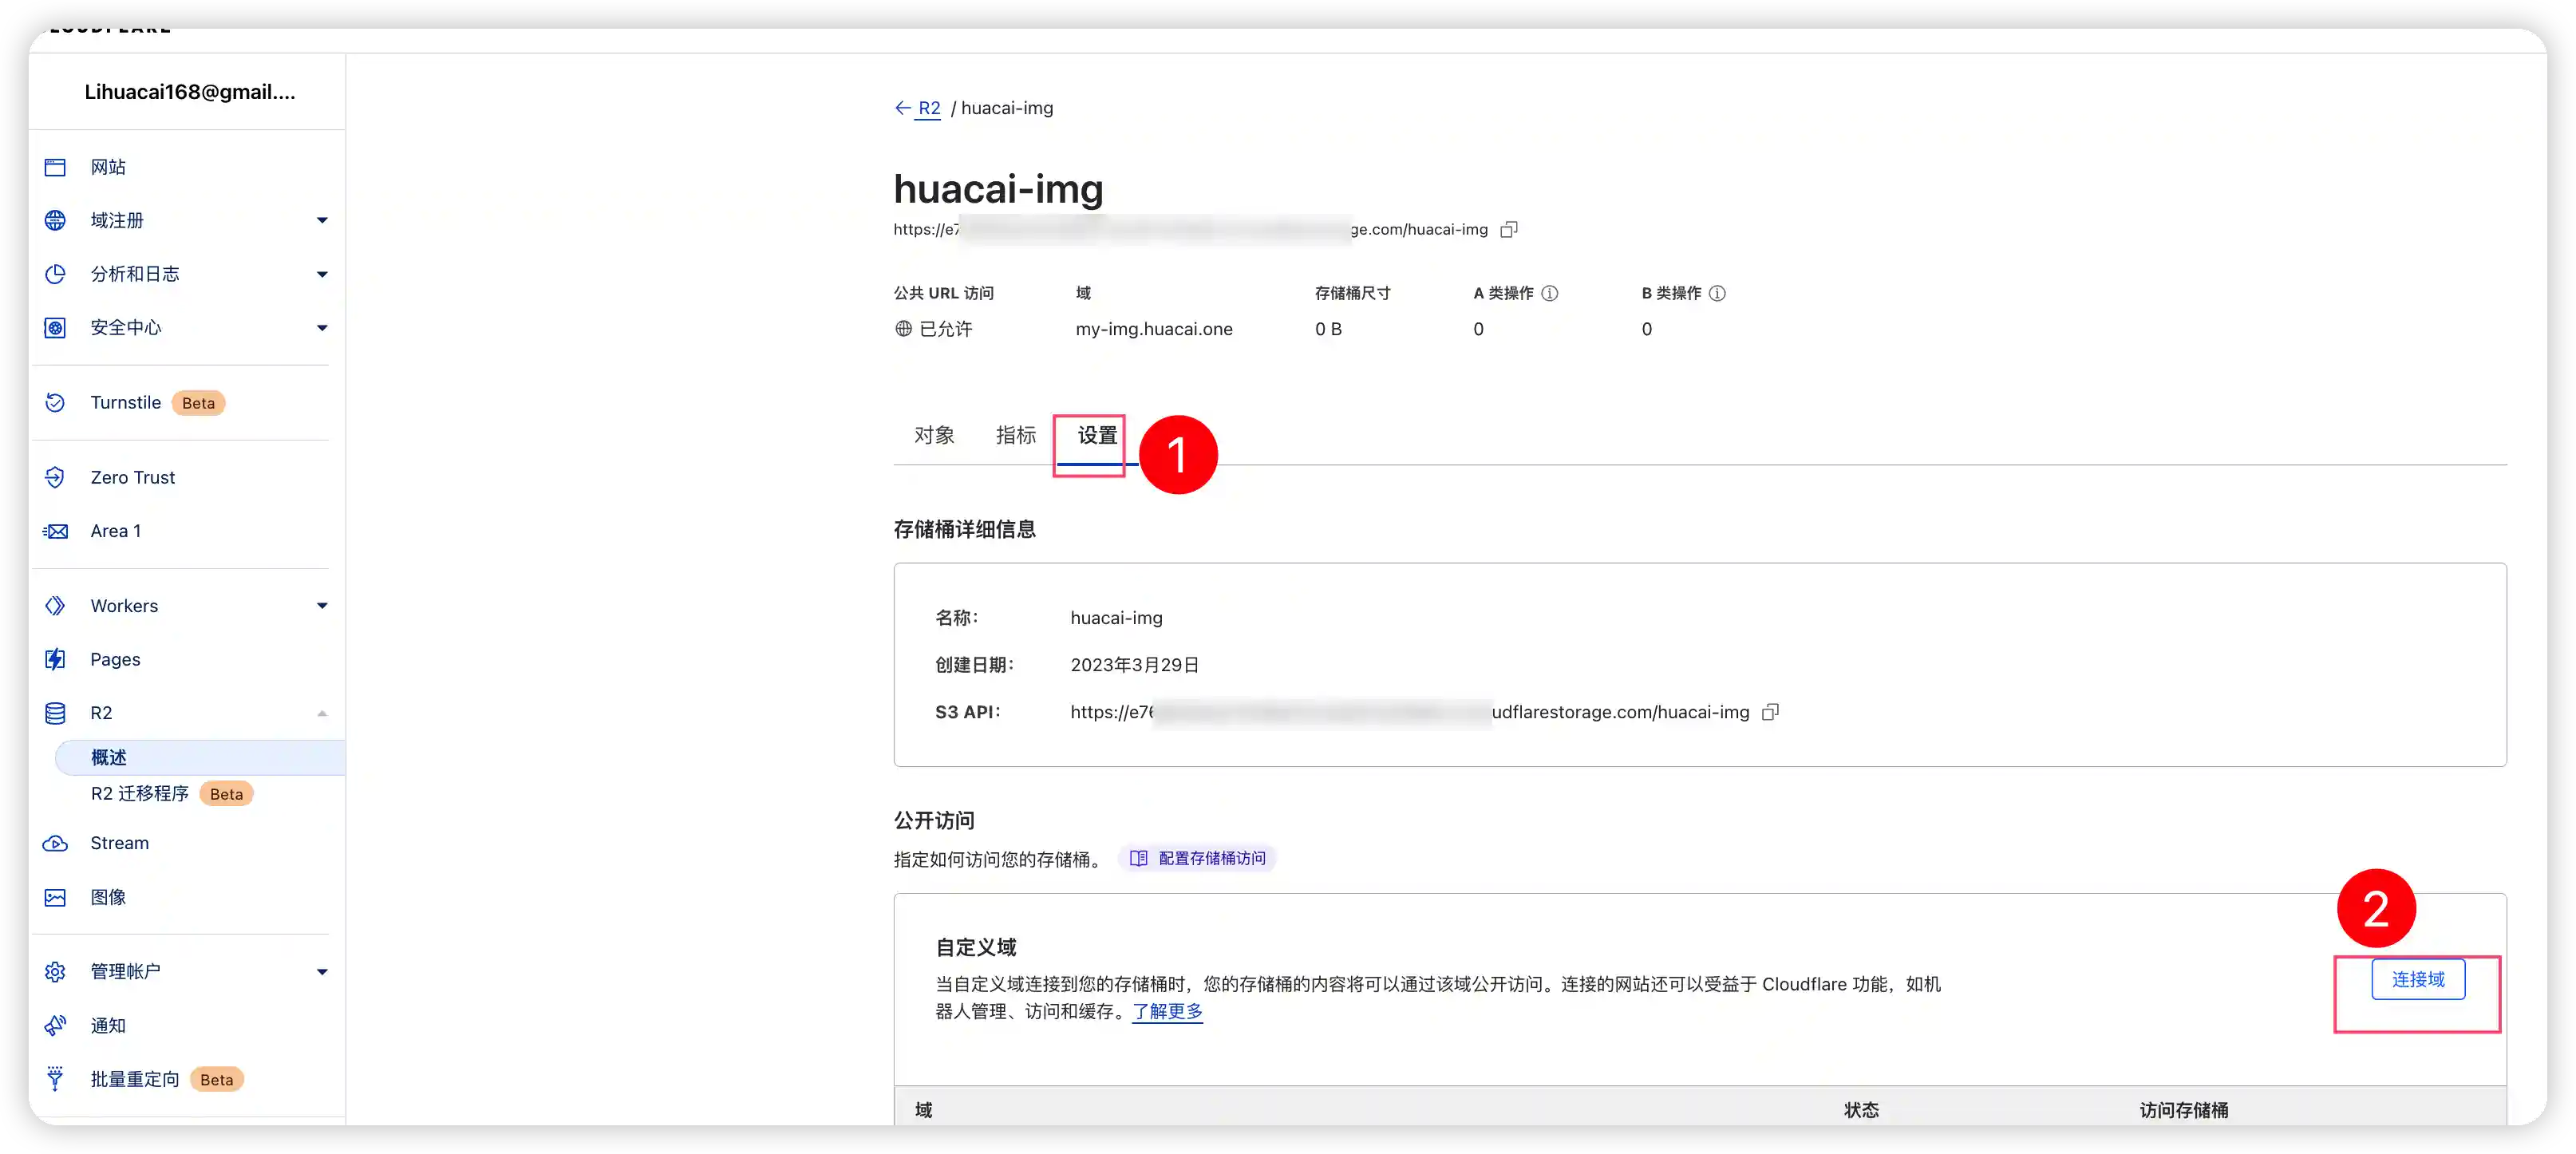Open the 通知 sidebar item
Image resolution: width=2576 pixels, height=1154 pixels.
[x=107, y=1025]
